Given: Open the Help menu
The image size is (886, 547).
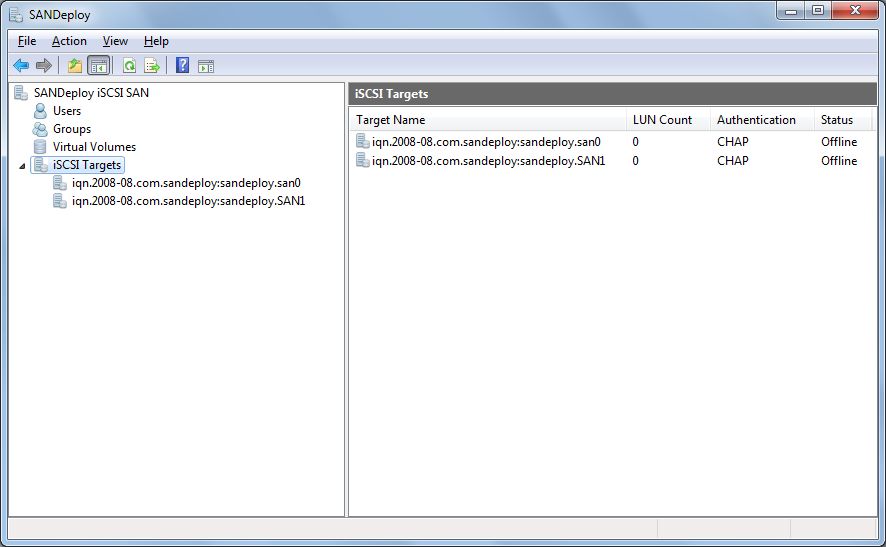Looking at the screenshot, I should point(156,41).
